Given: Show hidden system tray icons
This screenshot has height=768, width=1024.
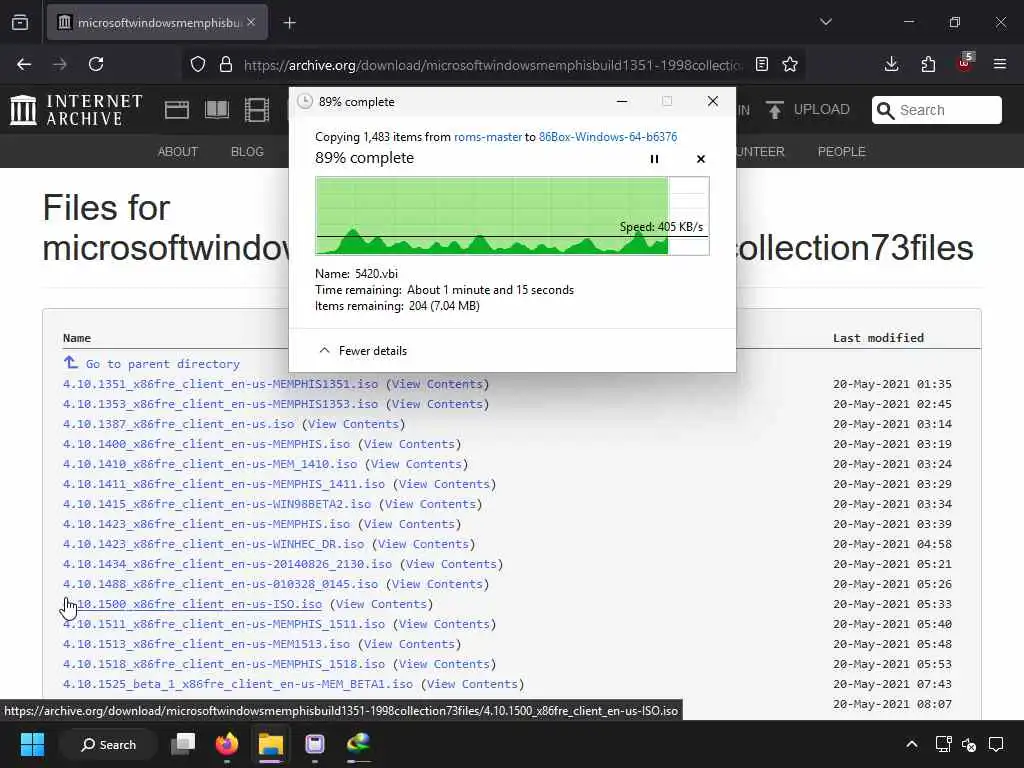Looking at the screenshot, I should [x=912, y=744].
